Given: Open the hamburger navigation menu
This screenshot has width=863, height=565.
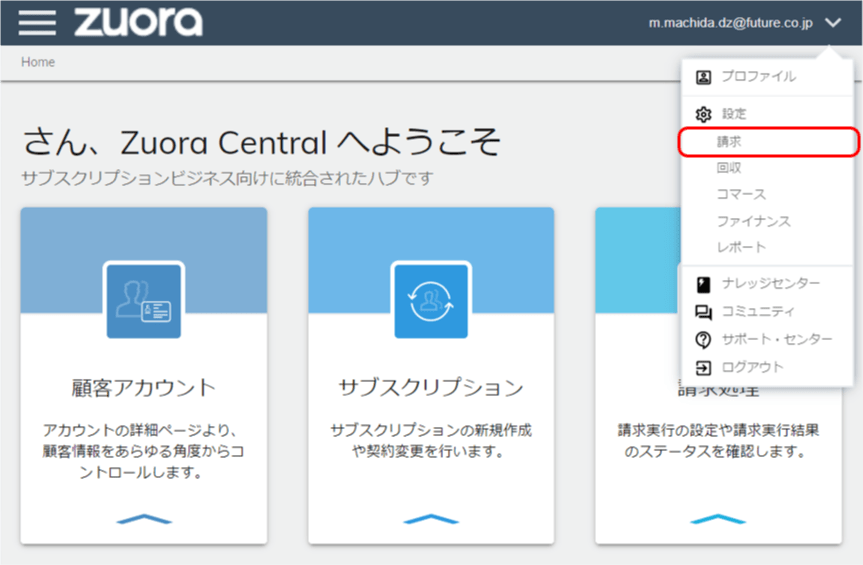Looking at the screenshot, I should [37, 23].
